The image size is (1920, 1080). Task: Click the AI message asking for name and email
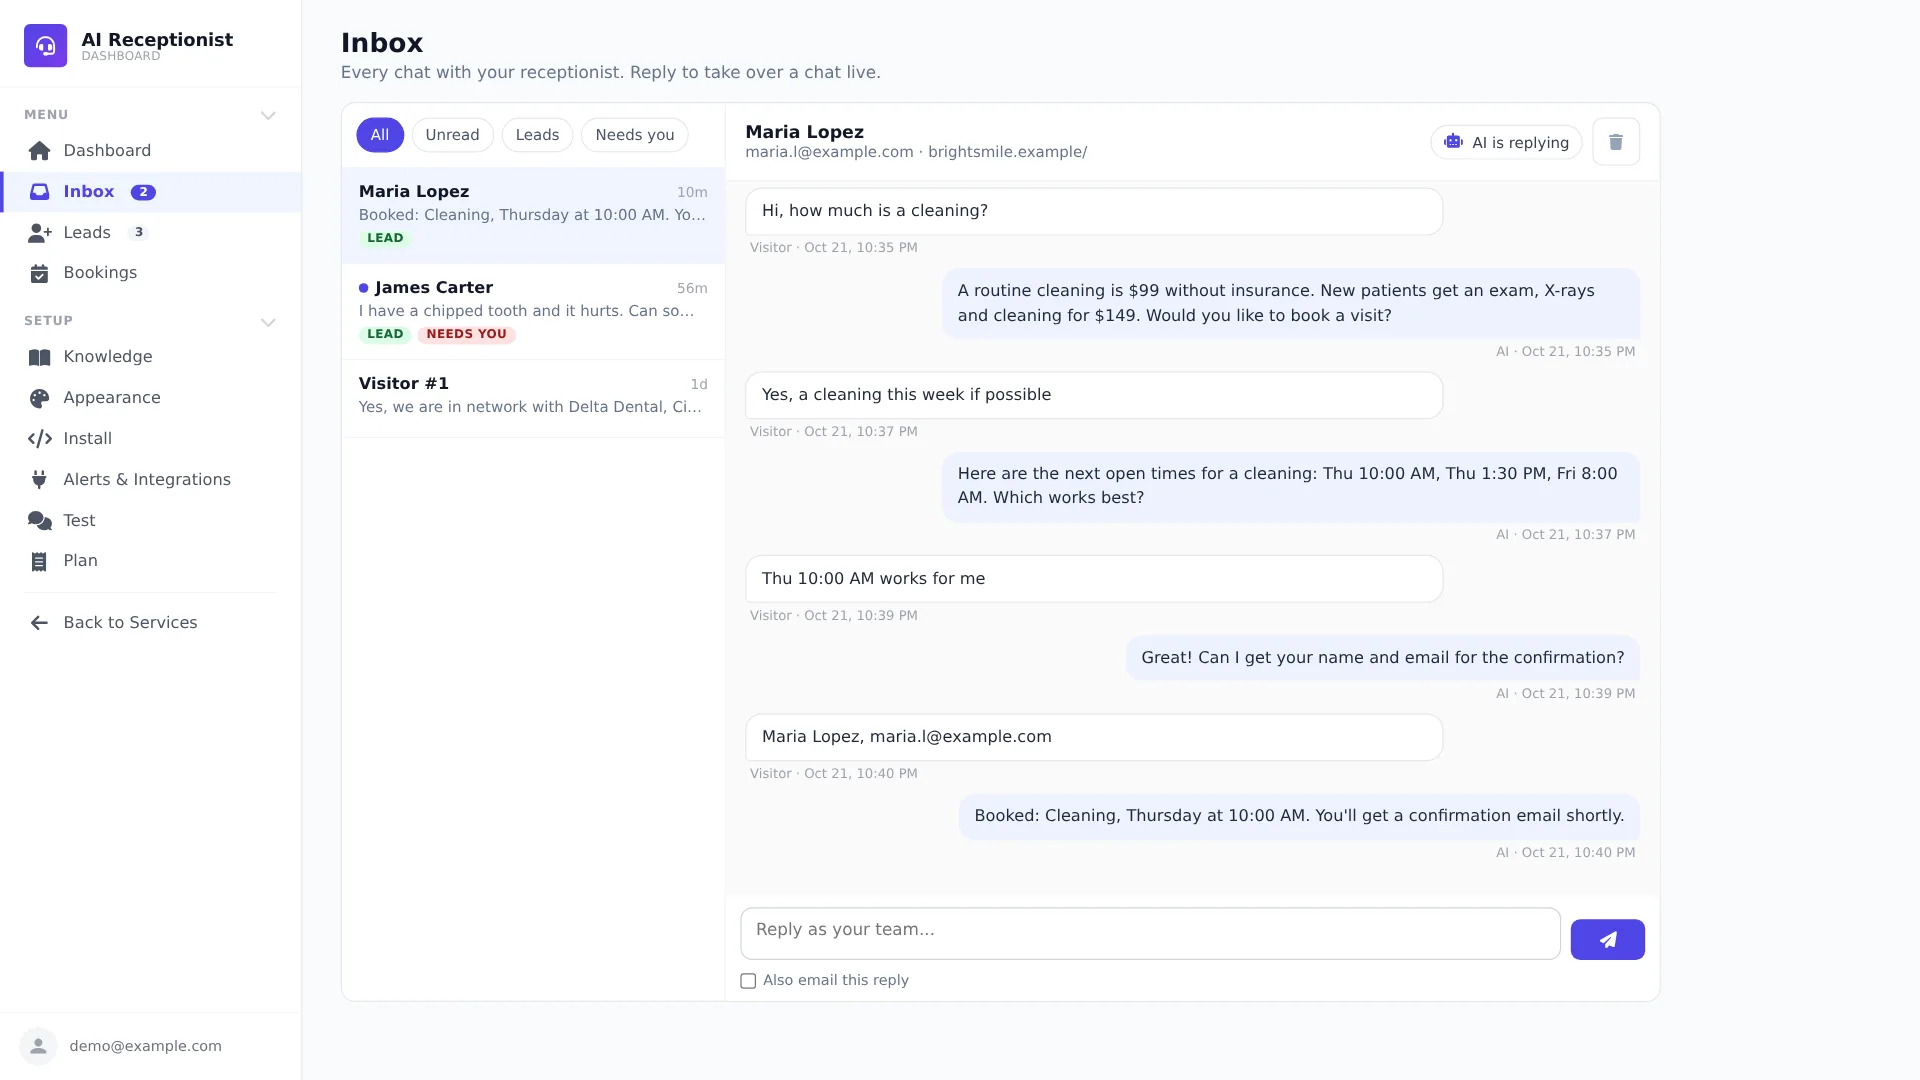[x=1383, y=658]
